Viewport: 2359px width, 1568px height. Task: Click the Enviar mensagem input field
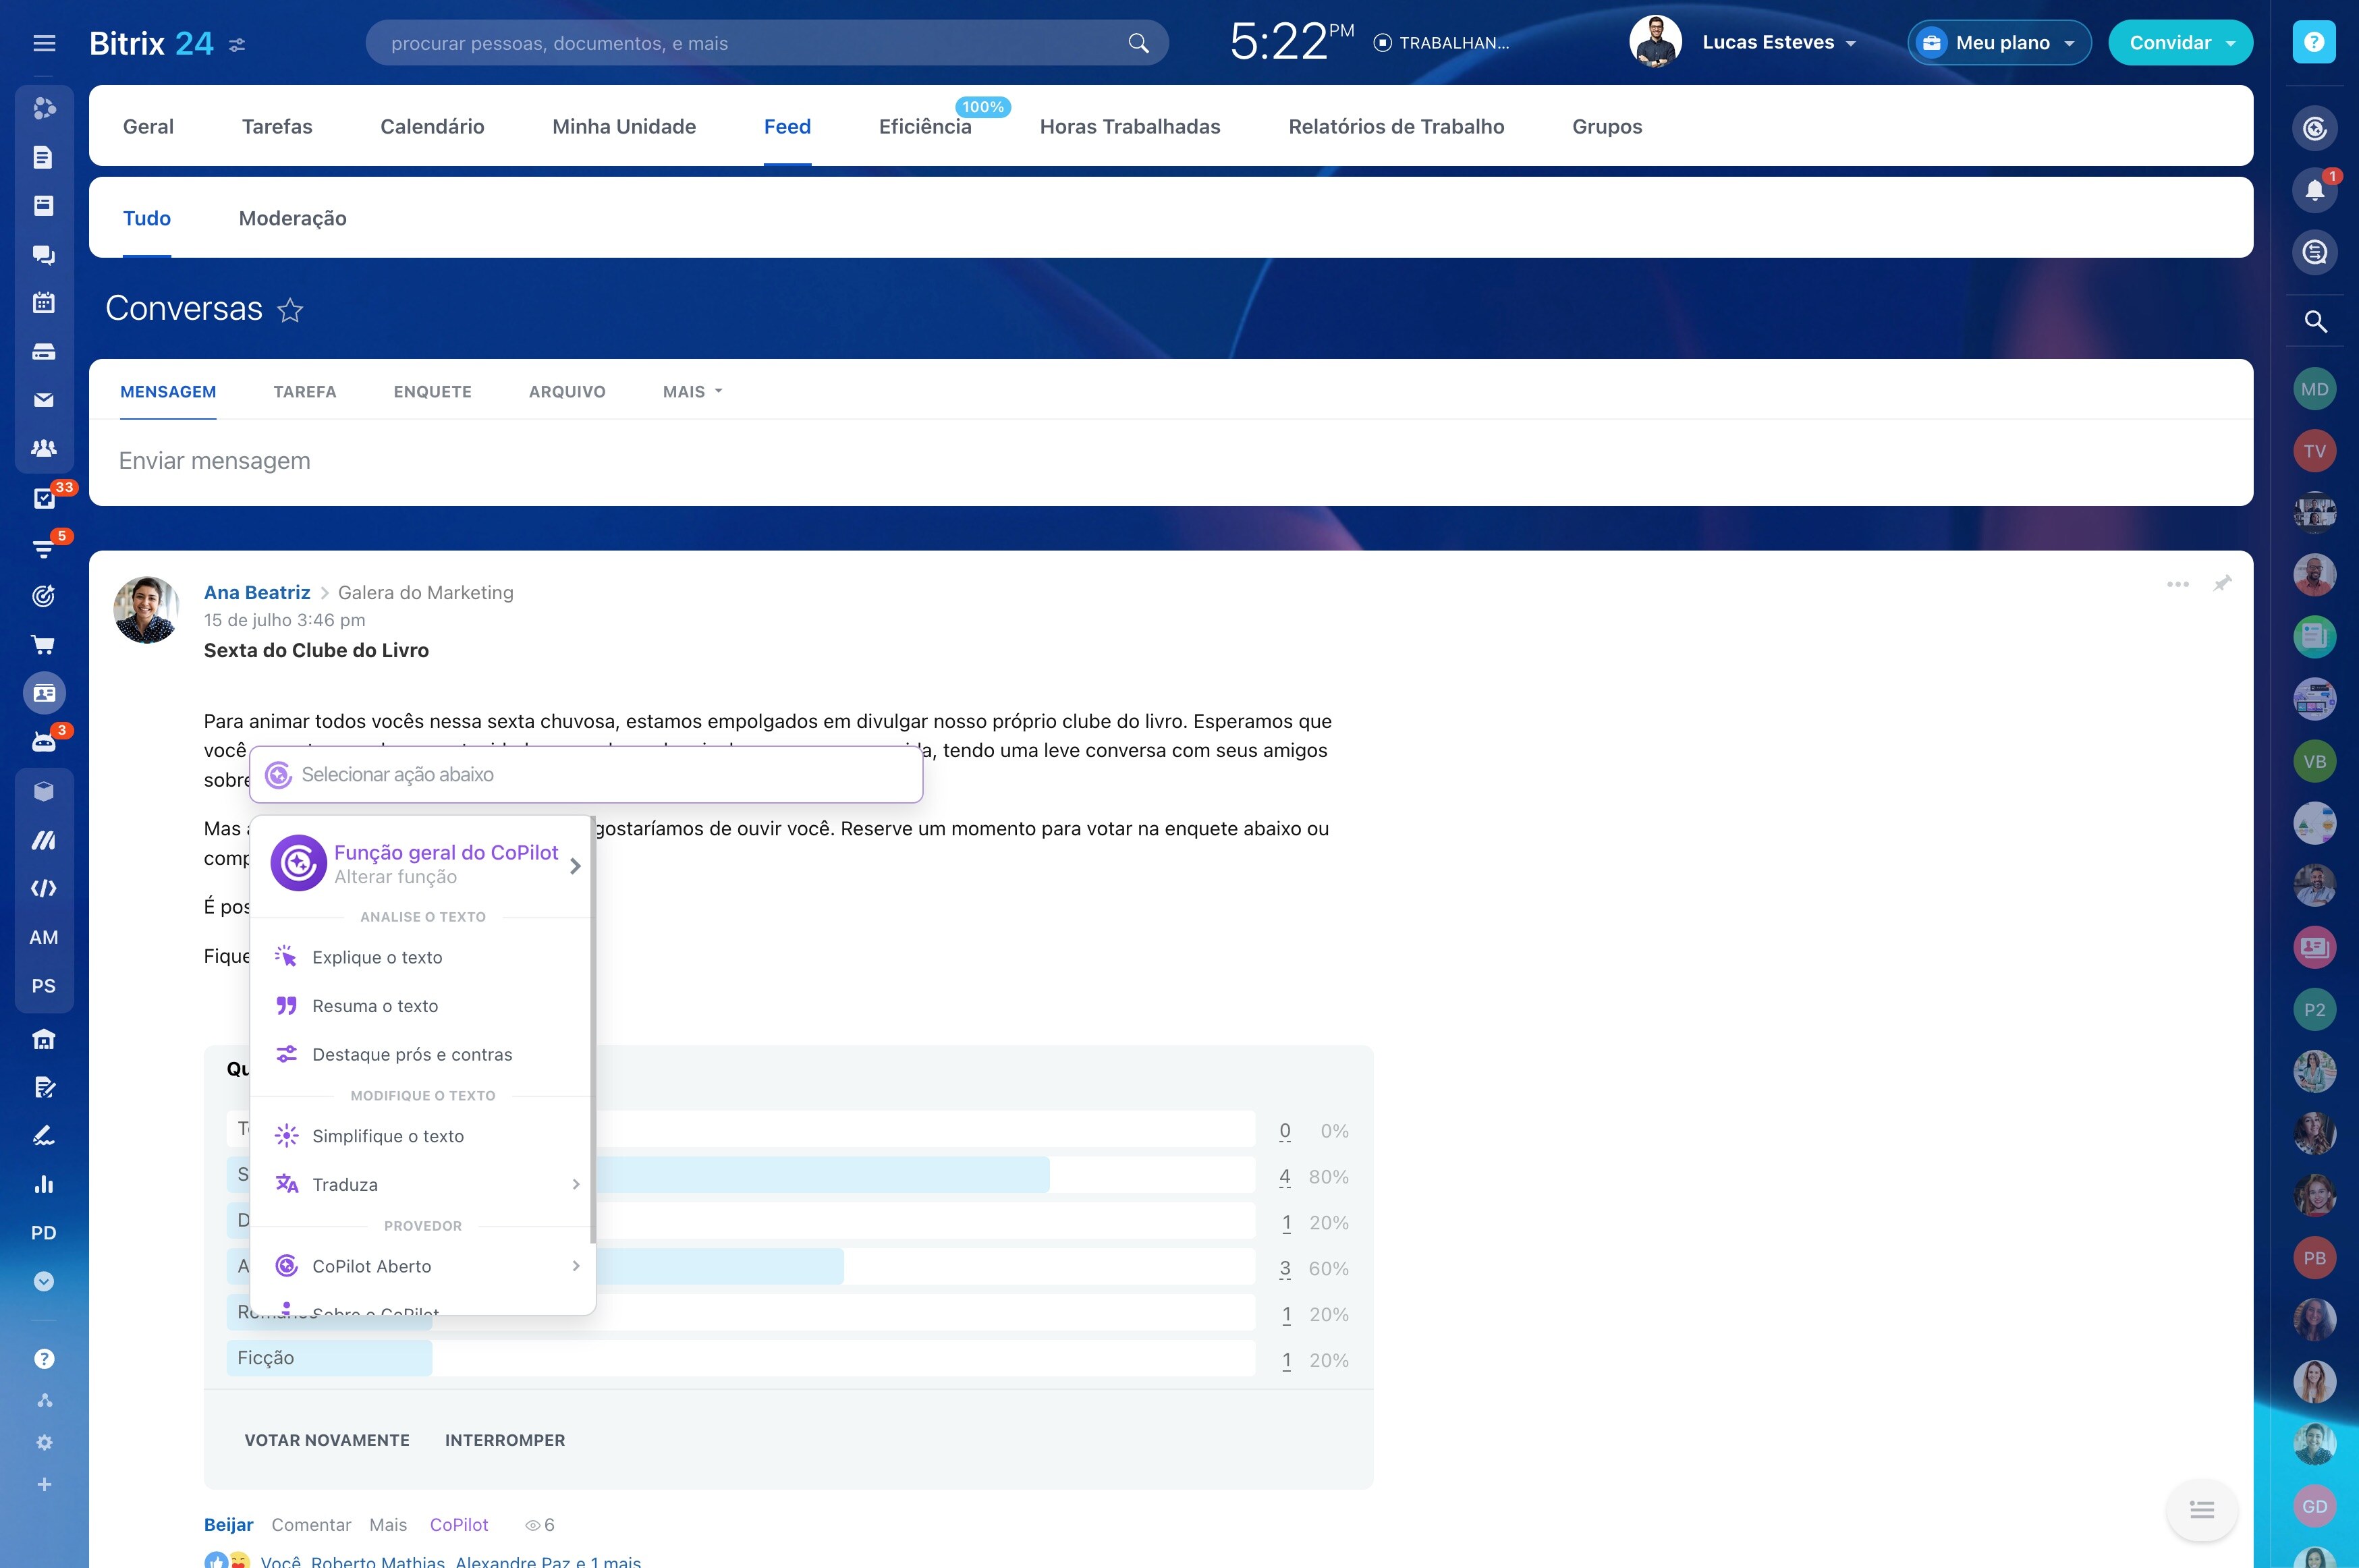1170,461
